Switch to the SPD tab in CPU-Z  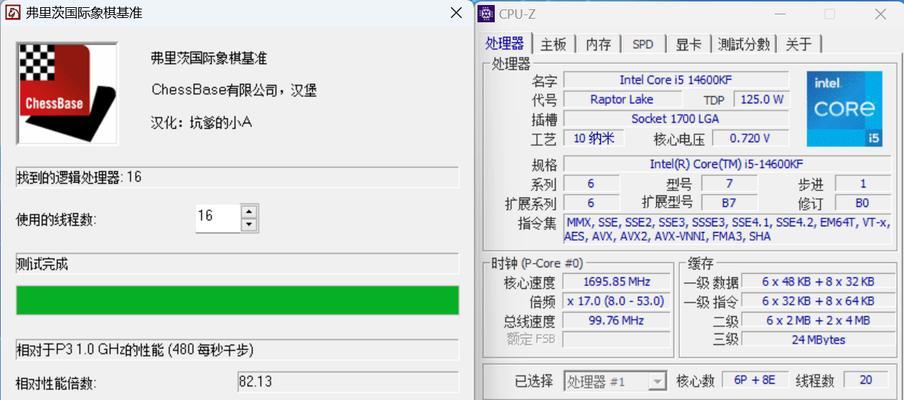coord(643,44)
